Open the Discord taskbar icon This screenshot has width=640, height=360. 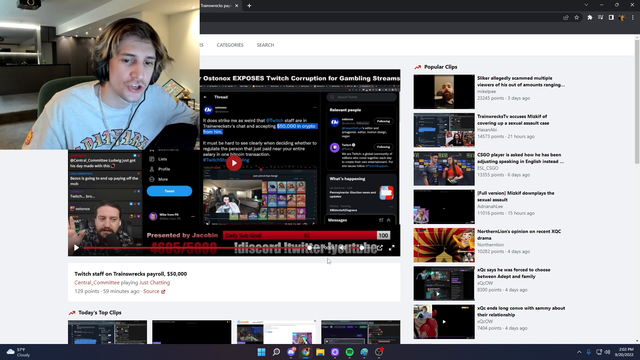point(291,352)
